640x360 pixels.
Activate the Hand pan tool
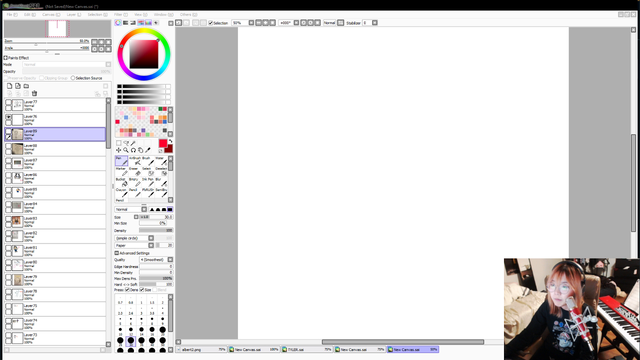tap(140, 150)
